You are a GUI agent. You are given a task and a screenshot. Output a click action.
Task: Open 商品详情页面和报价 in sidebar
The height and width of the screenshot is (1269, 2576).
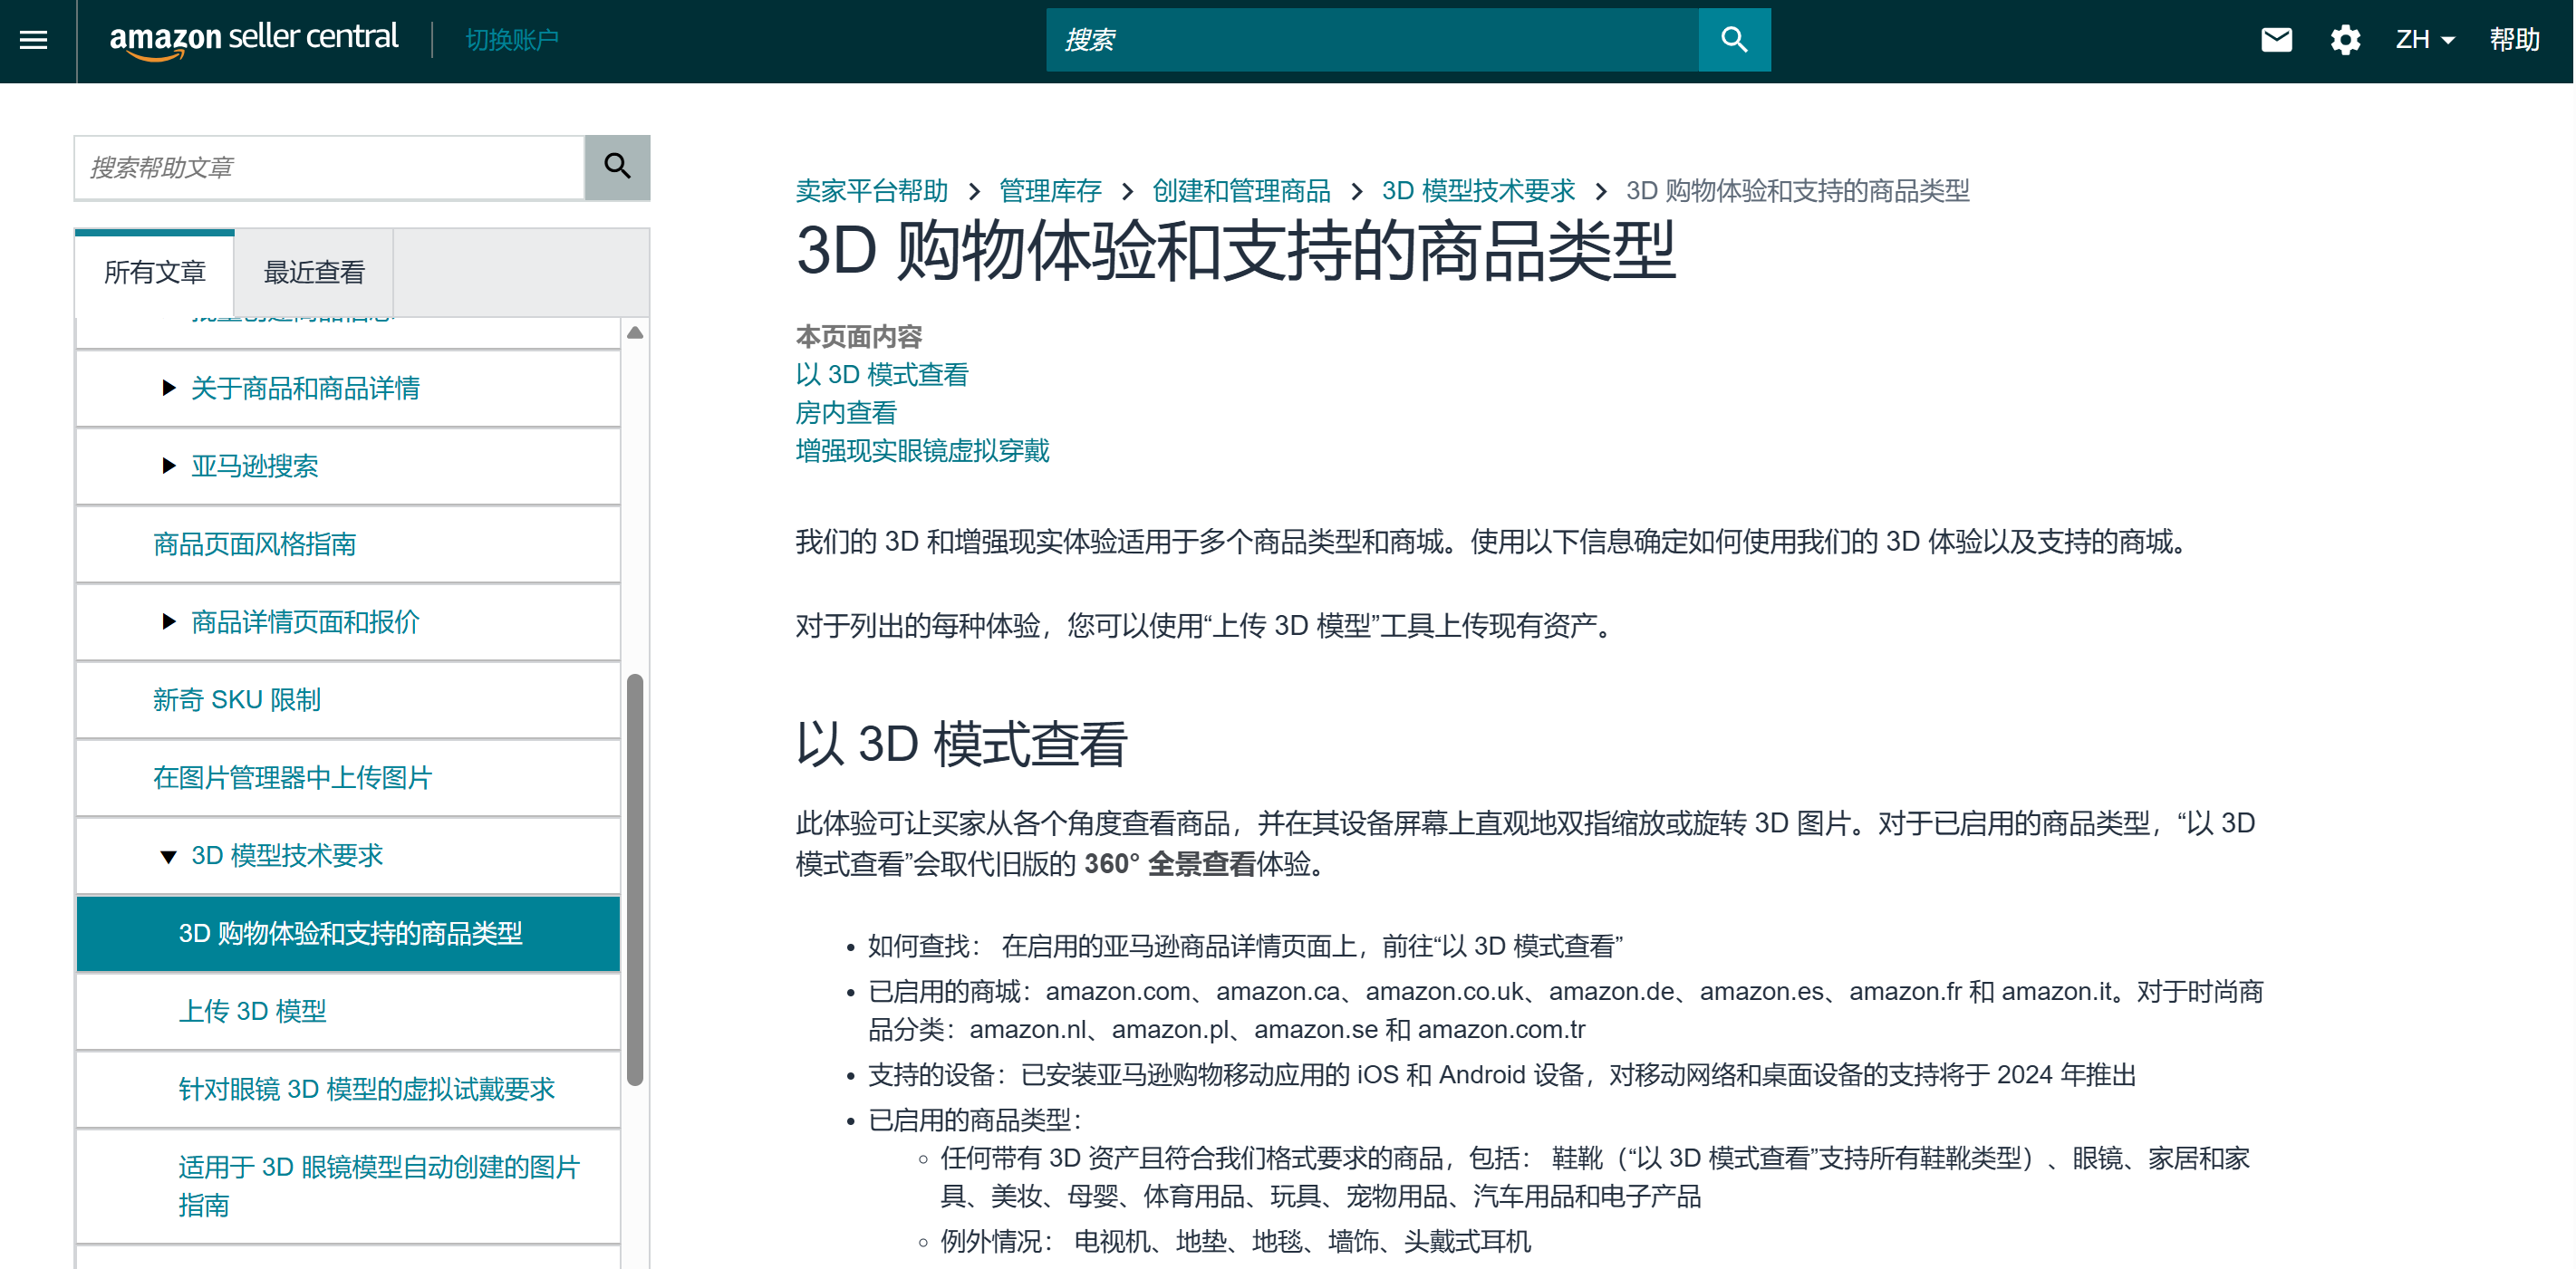[x=305, y=622]
